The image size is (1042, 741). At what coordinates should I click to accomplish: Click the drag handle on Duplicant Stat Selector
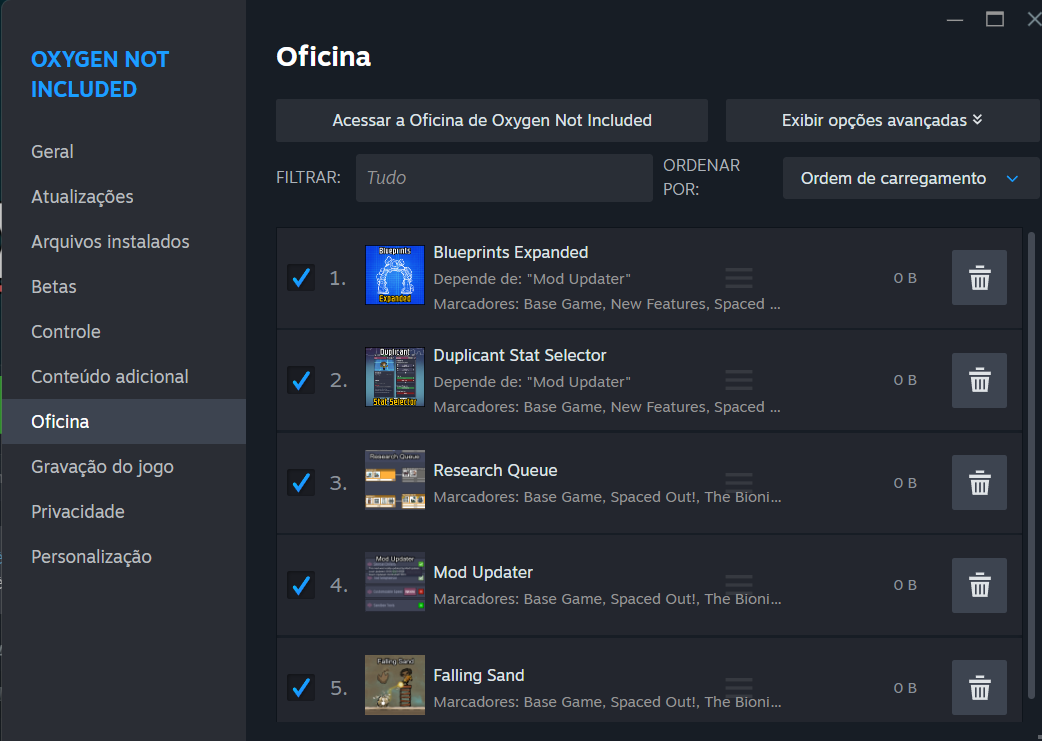pos(738,380)
